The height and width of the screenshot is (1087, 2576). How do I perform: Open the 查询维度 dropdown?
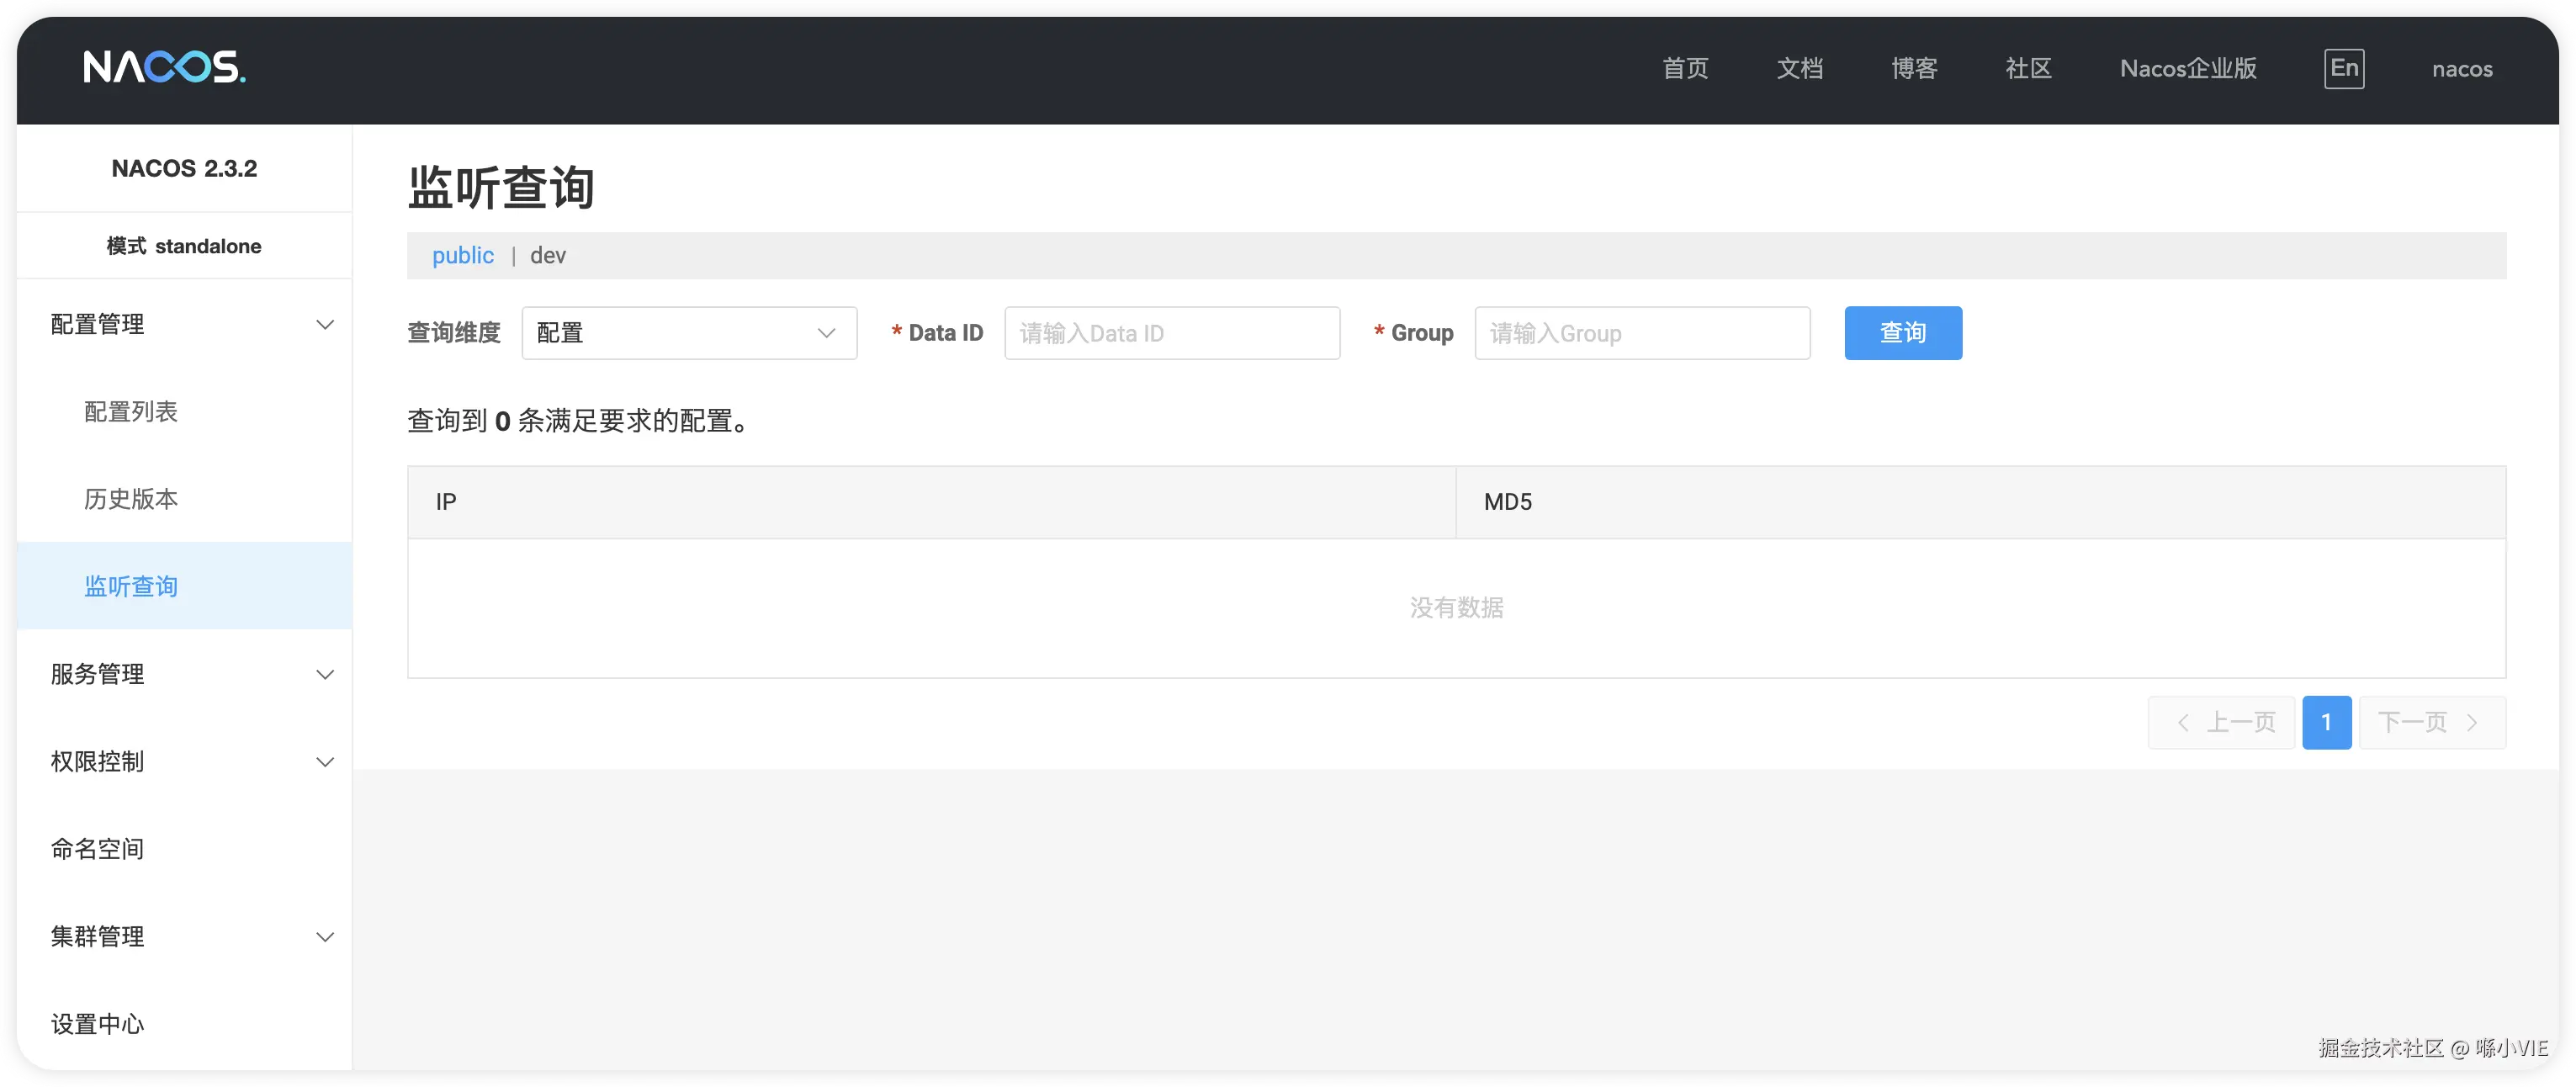click(x=689, y=333)
